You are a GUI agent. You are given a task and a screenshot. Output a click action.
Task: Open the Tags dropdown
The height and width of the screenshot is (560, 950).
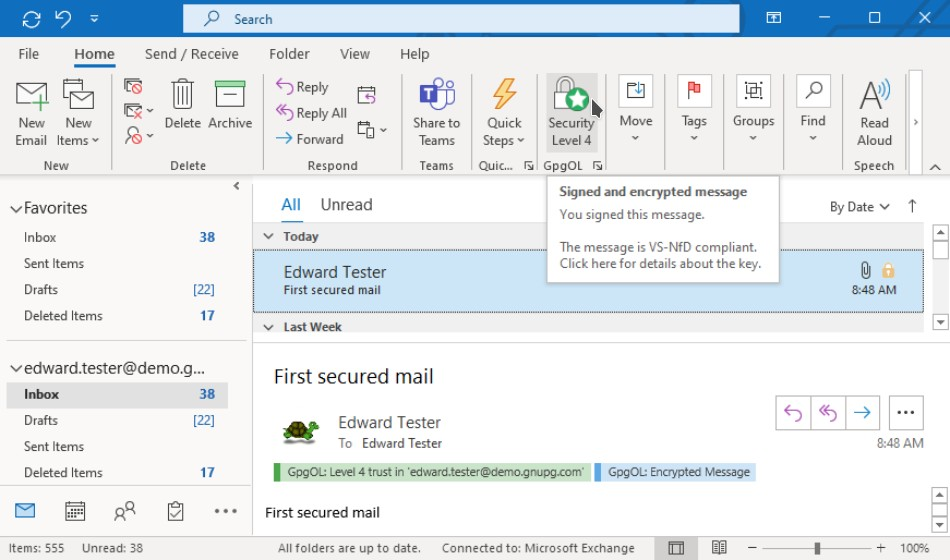point(694,109)
